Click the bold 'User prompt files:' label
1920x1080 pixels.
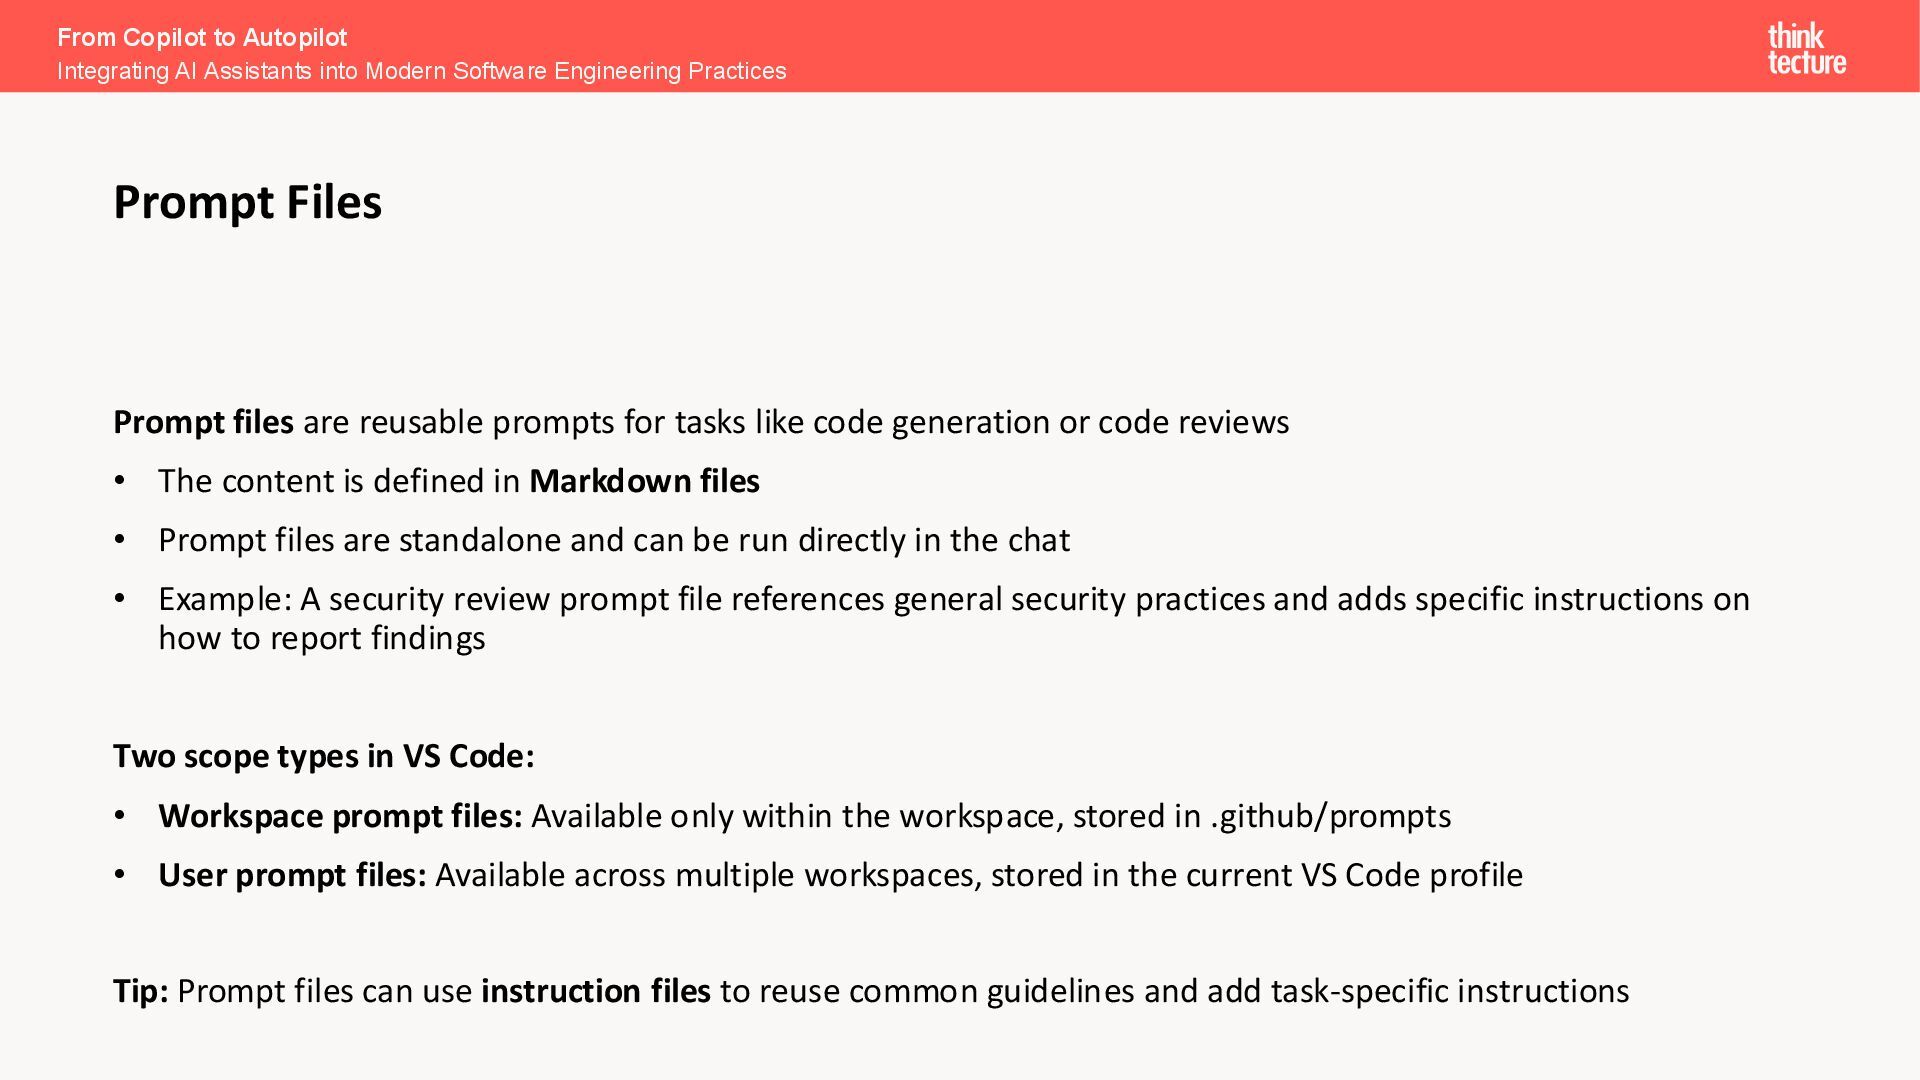(x=292, y=875)
